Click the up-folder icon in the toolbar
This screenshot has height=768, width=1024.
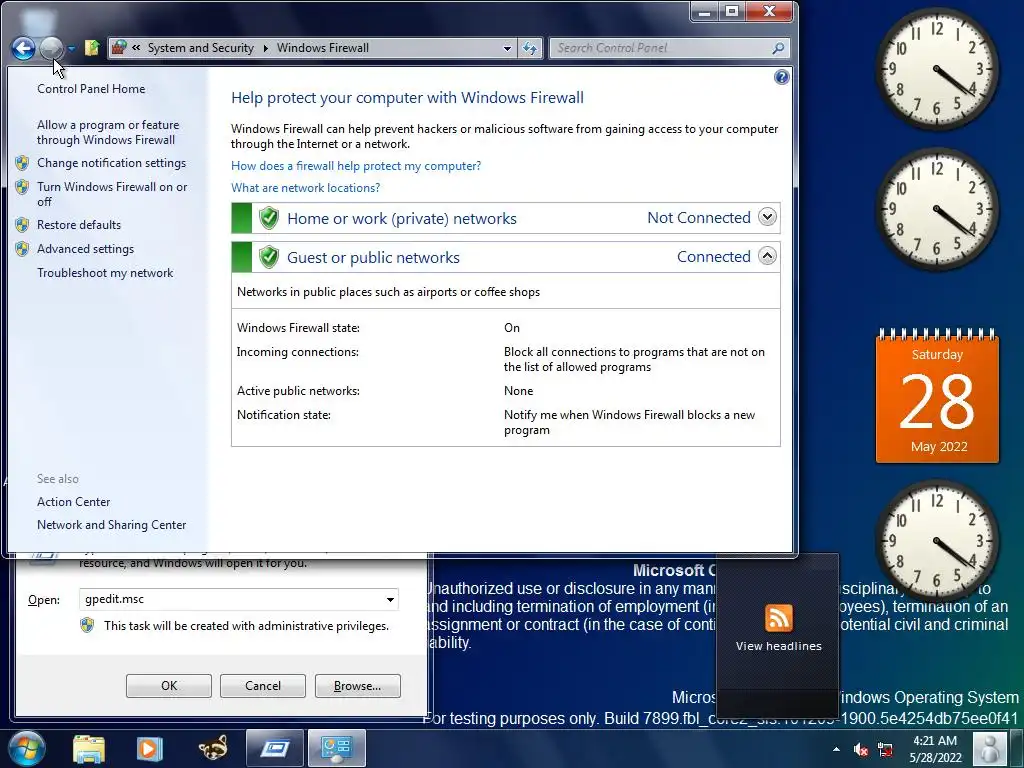pyautogui.click(x=92, y=48)
